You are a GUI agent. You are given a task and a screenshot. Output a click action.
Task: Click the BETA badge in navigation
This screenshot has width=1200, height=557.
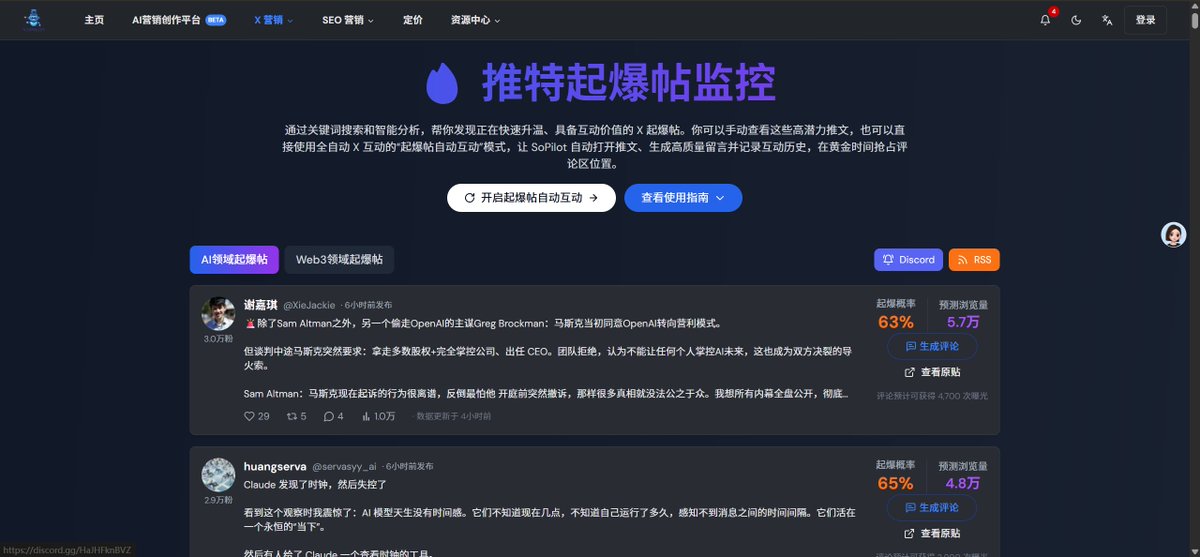[216, 20]
